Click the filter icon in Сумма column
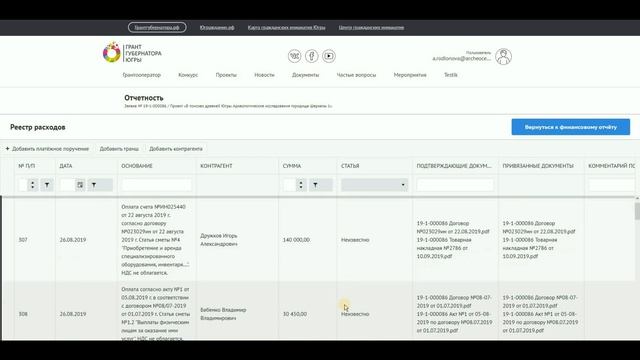The image size is (640, 360). point(315,185)
